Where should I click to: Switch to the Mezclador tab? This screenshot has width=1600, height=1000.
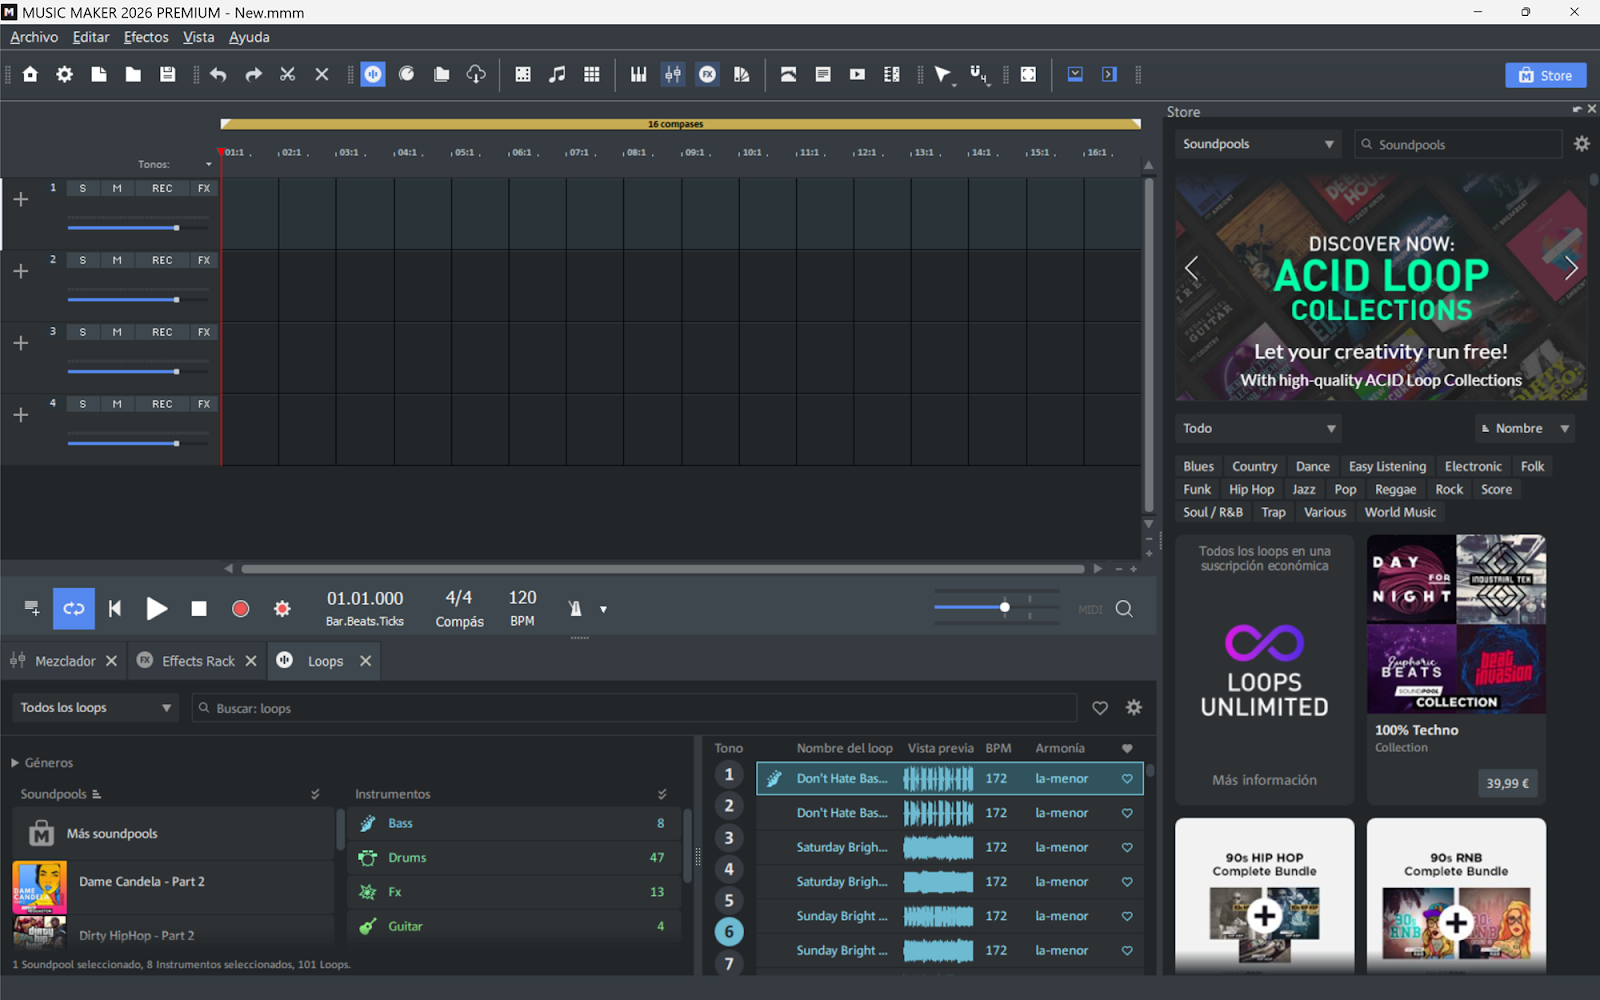[65, 661]
